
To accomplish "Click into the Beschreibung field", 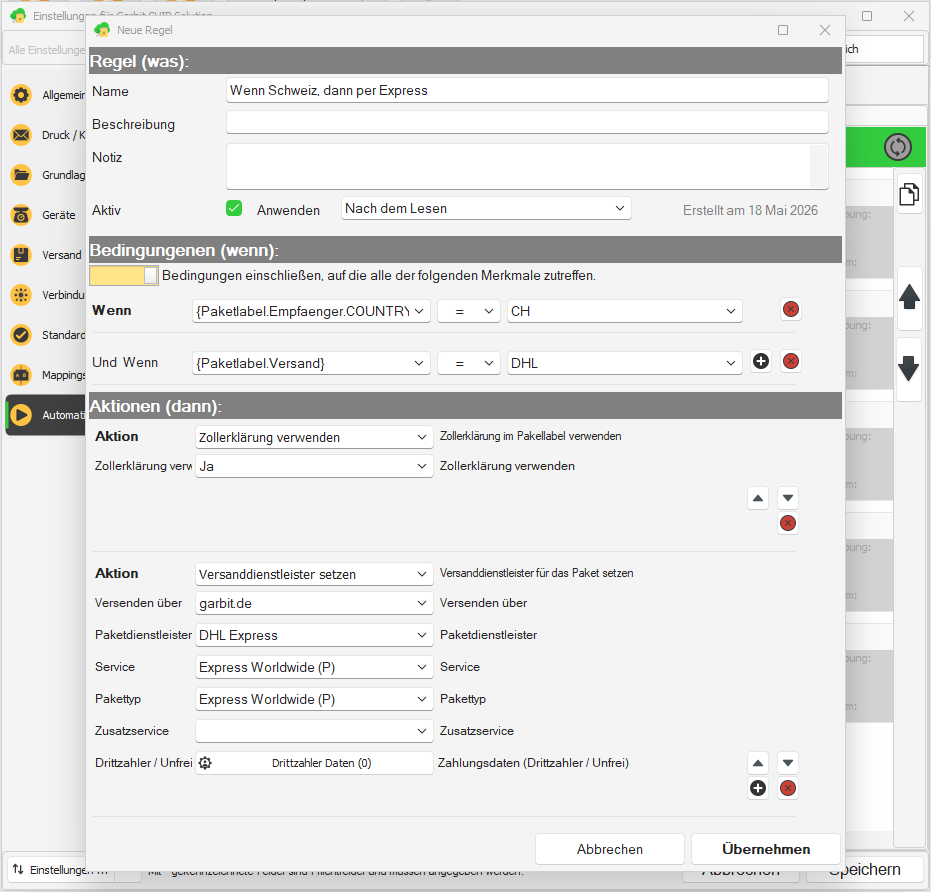I will click(527, 122).
